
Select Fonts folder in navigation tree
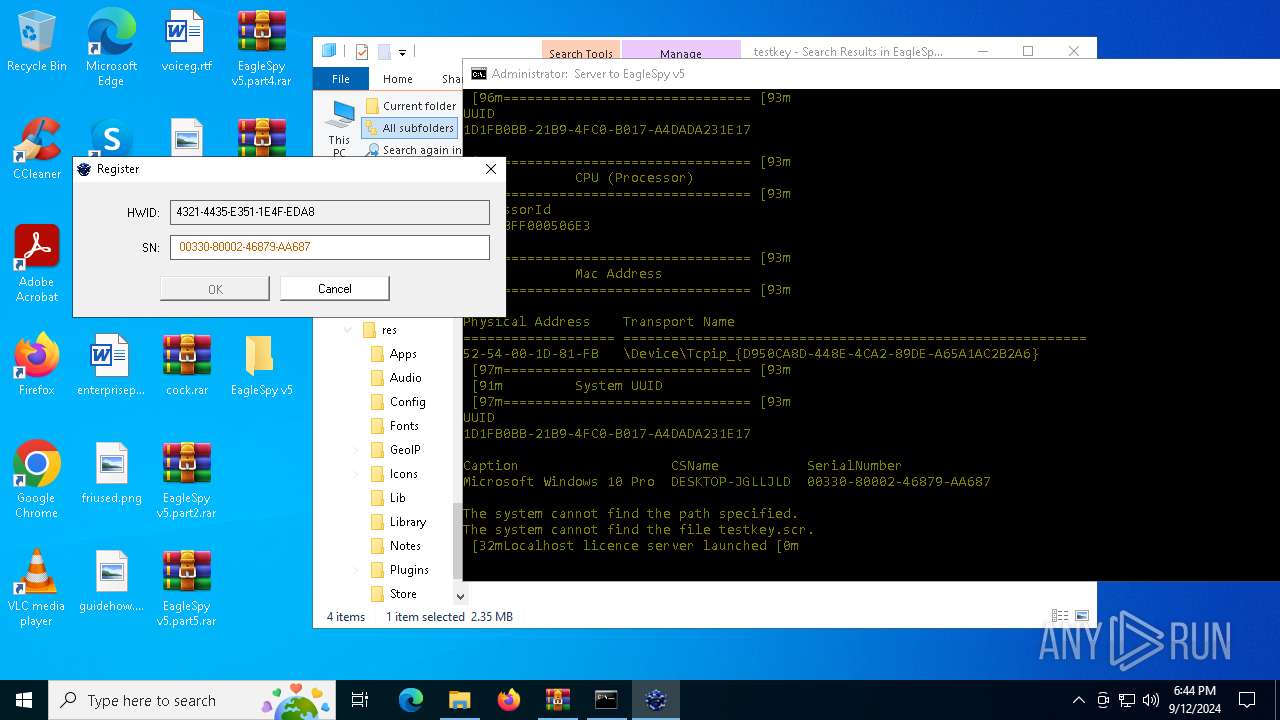click(x=394, y=426)
